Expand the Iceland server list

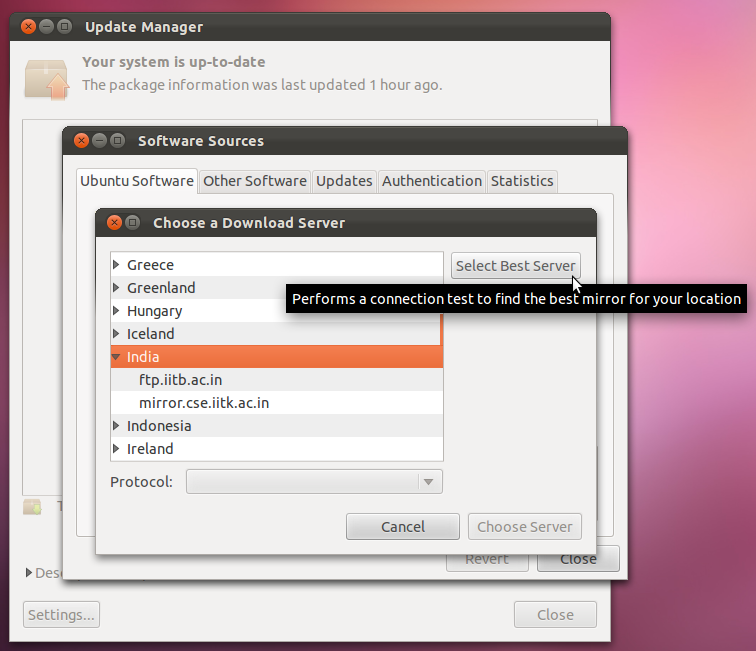tap(116, 334)
